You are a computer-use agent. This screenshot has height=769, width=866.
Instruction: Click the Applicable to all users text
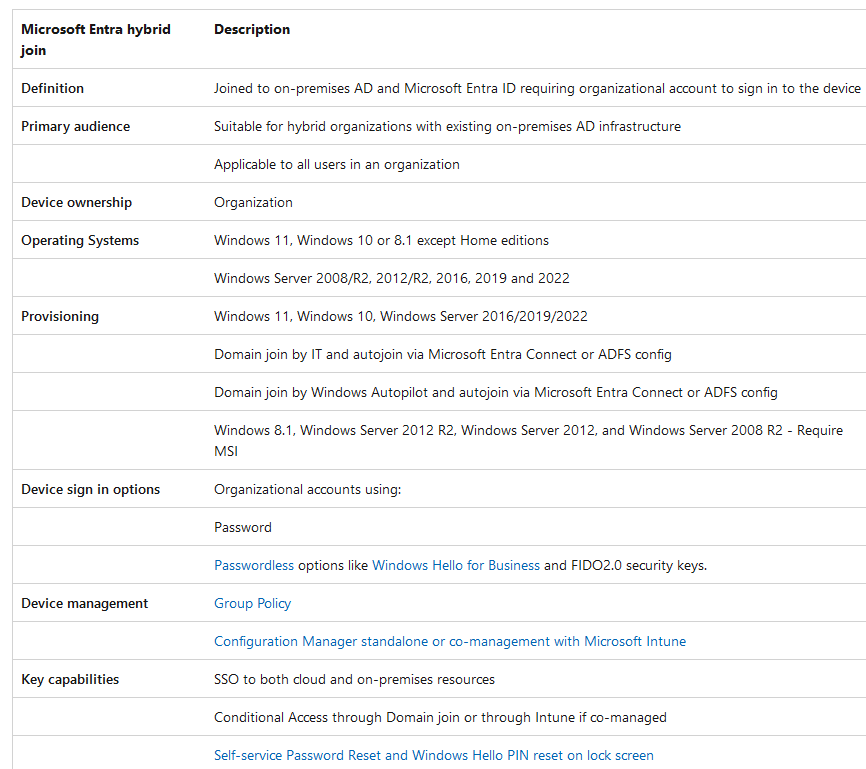coord(337,164)
